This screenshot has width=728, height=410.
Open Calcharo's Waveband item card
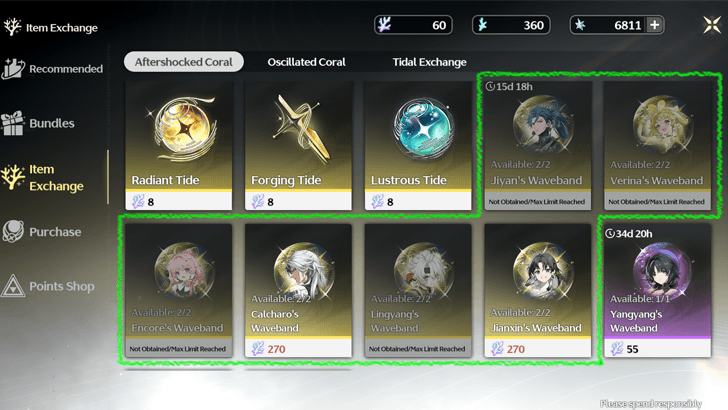click(299, 291)
